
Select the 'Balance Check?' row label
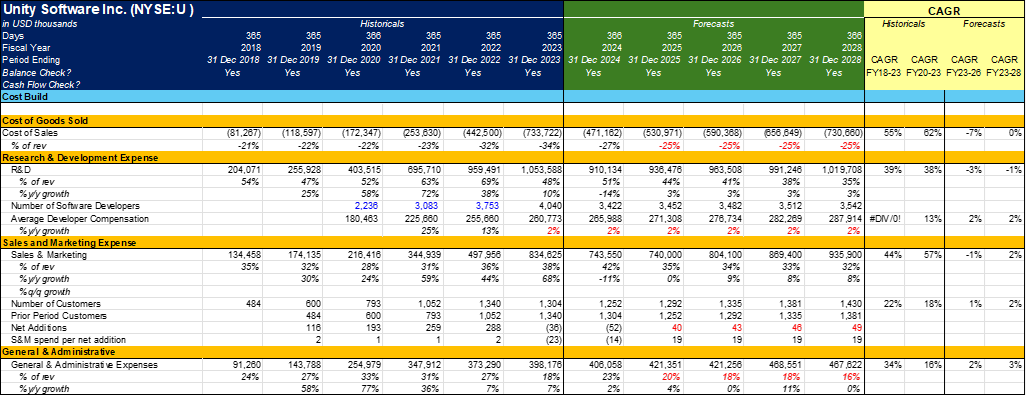[37, 73]
